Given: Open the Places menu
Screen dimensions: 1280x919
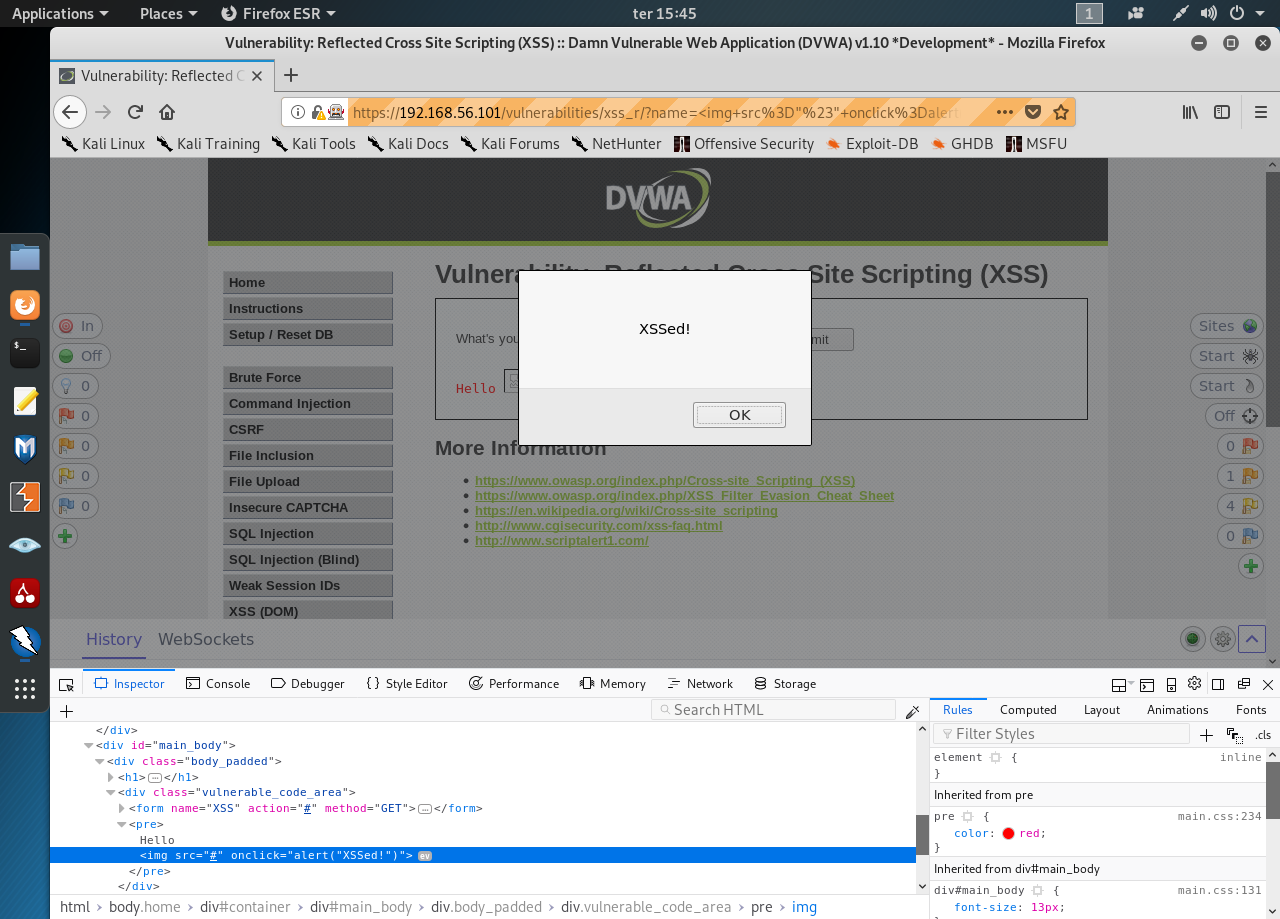Looking at the screenshot, I should pyautogui.click(x=168, y=13).
